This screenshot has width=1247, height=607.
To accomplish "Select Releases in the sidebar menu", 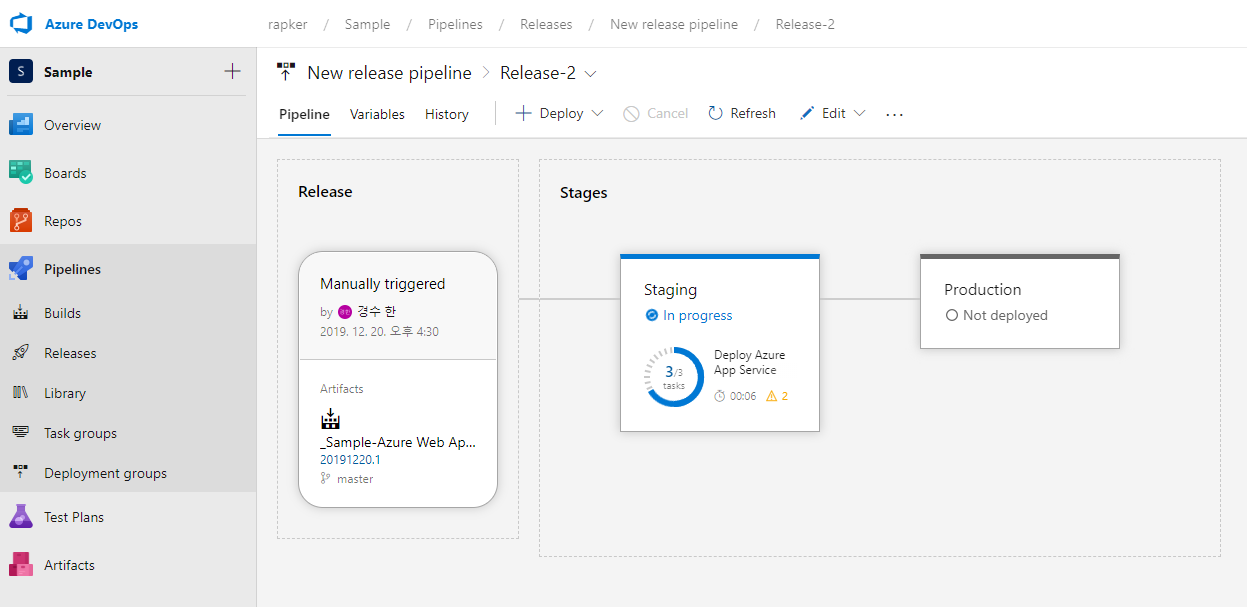I will click(x=128, y=353).
